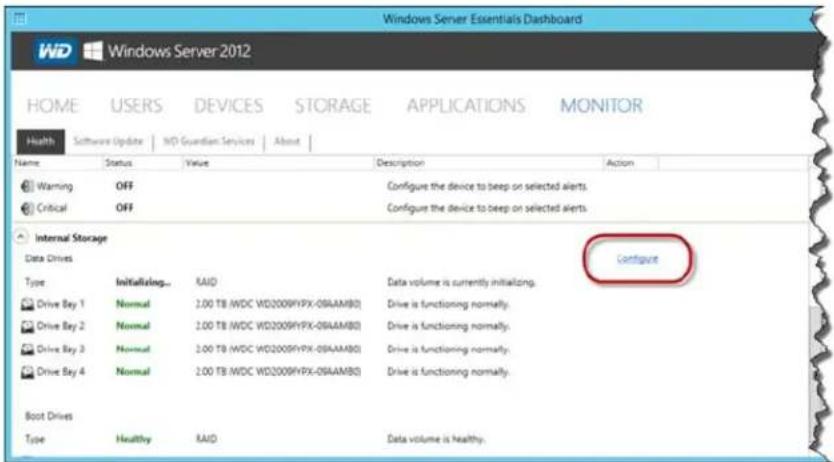Click Normal status for Drive Bay 3

point(133,349)
